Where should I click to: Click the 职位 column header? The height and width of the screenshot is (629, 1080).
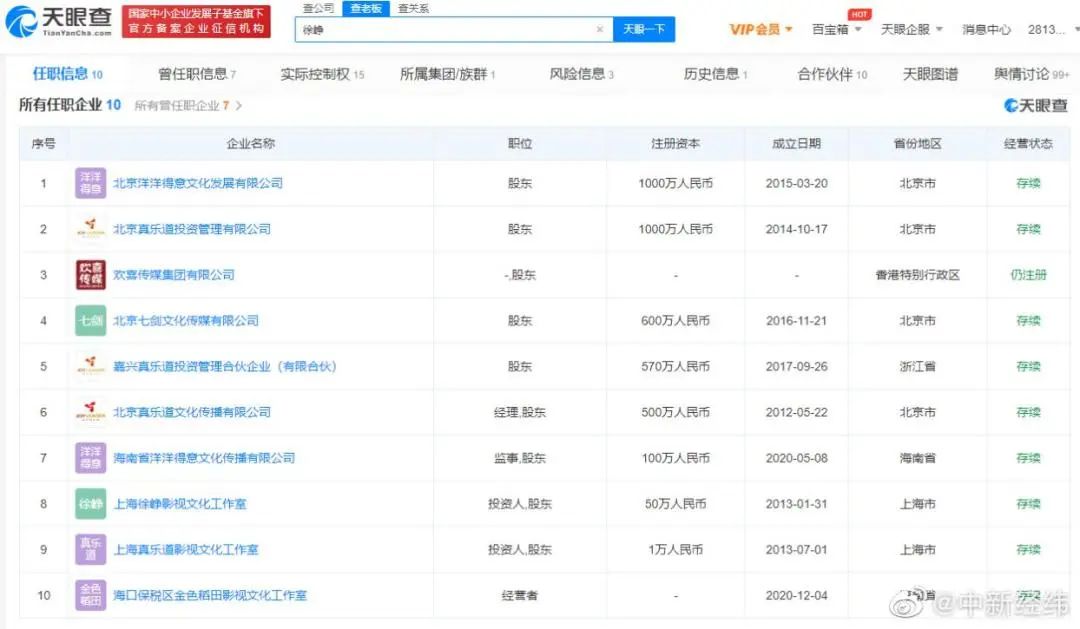pos(519,143)
